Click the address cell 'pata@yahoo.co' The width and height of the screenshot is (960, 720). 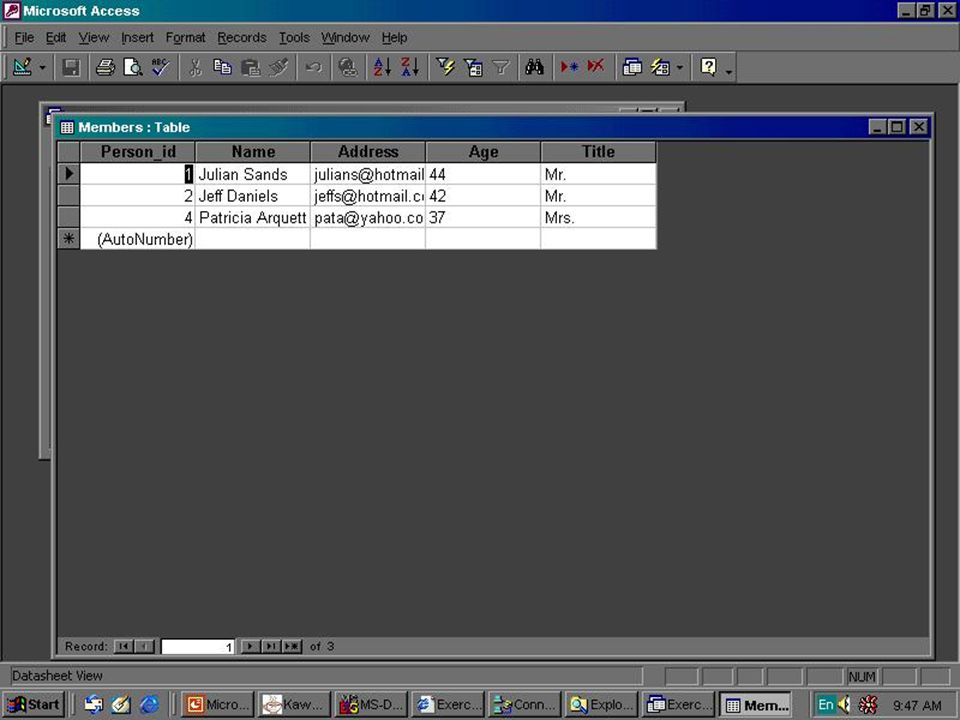click(368, 217)
